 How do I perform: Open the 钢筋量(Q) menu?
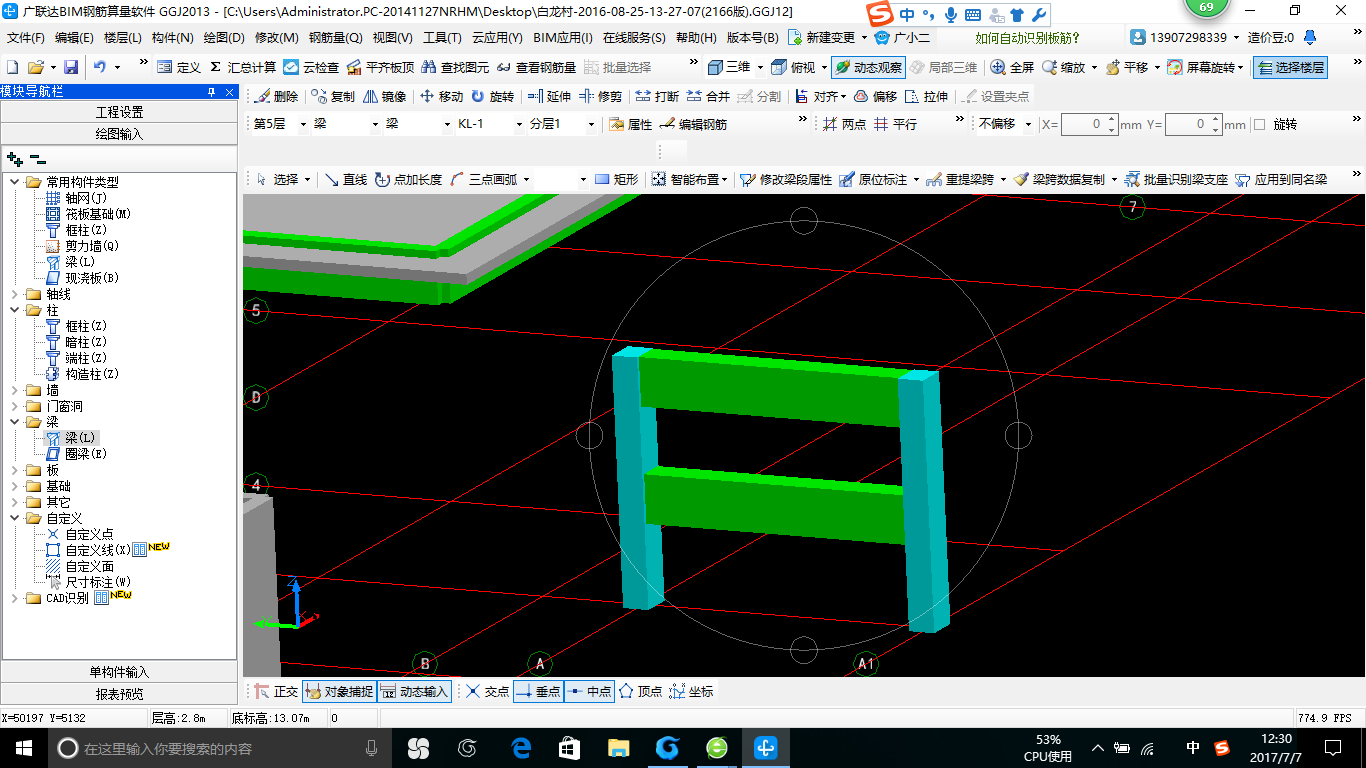click(335, 38)
